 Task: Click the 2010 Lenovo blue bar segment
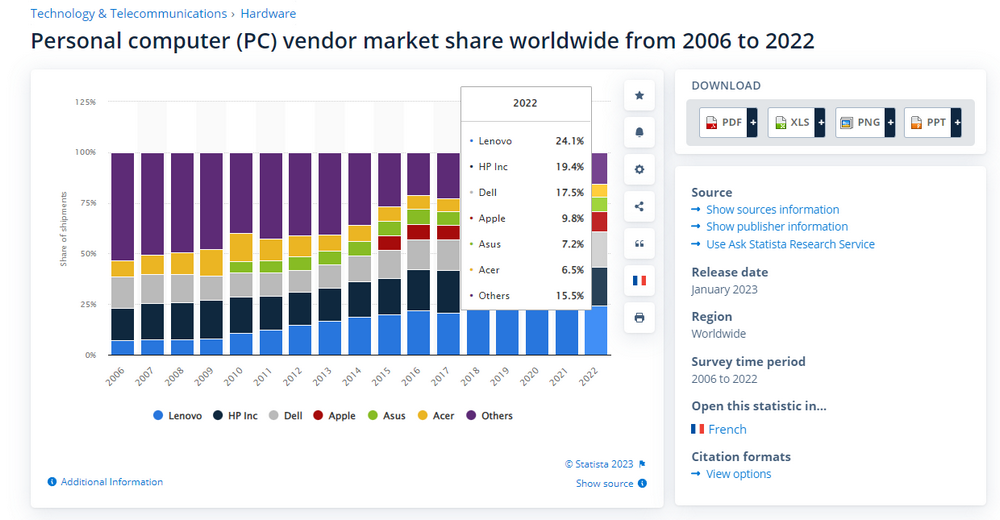(x=241, y=344)
